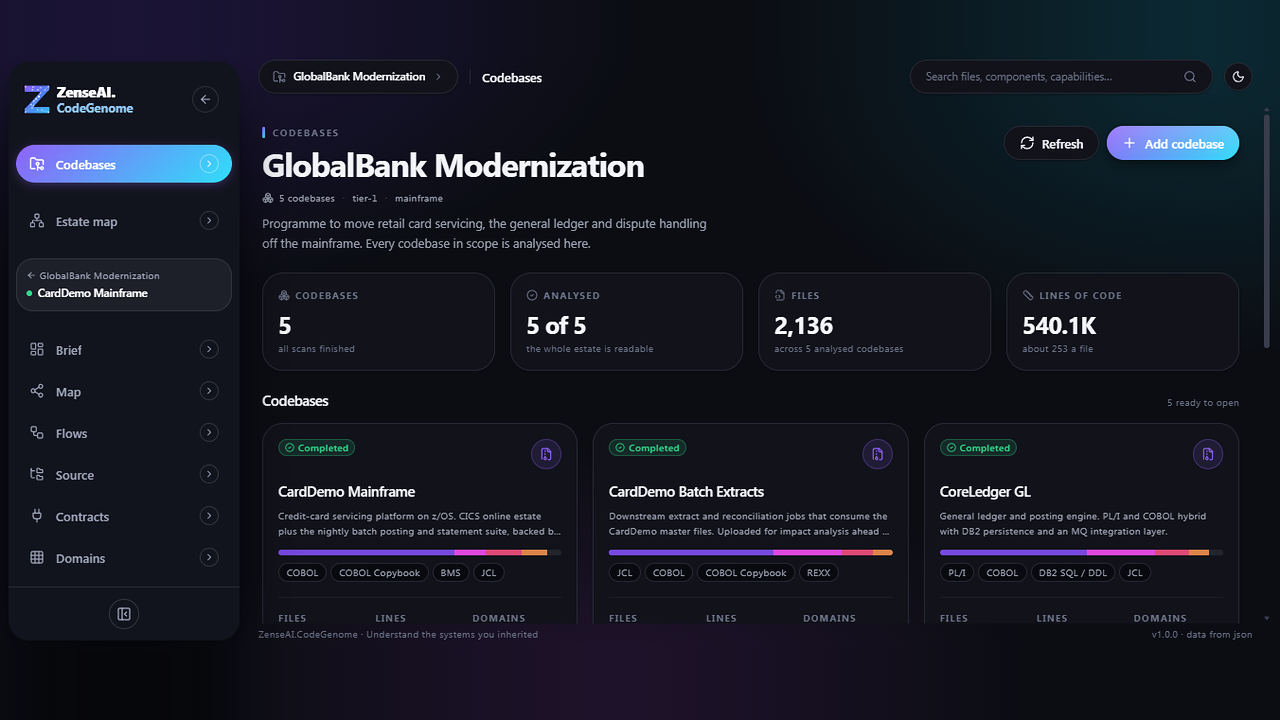The image size is (1280, 720).
Task: Open file icon on CardDemo Batch Extracts card
Action: point(877,454)
